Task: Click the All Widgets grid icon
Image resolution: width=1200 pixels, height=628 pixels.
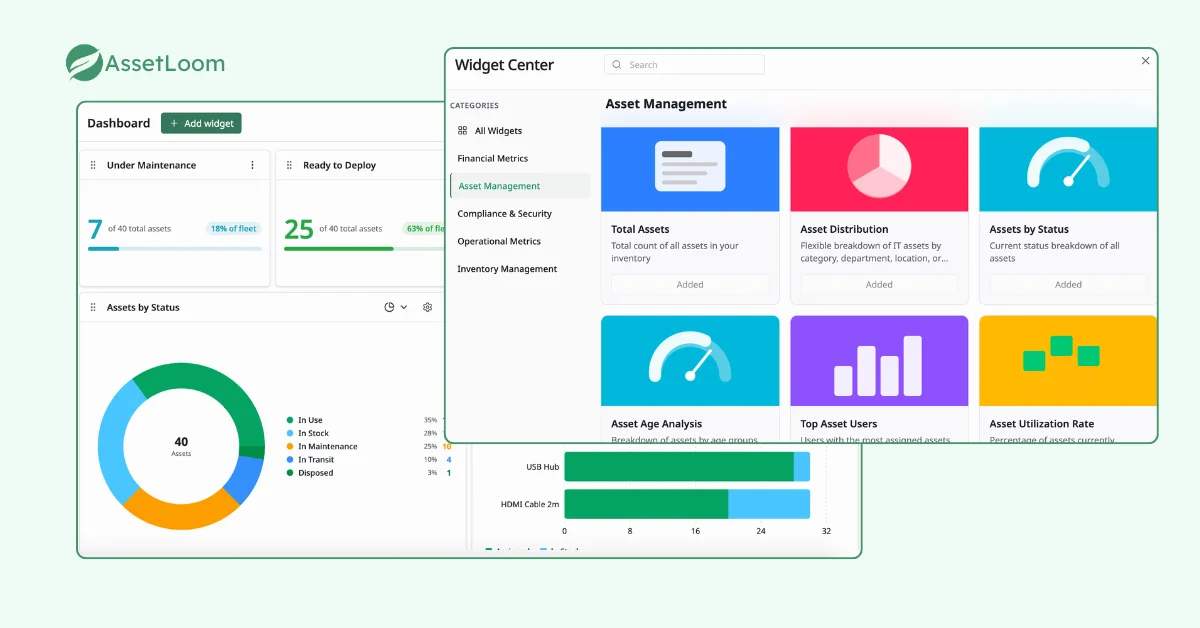Action: coord(462,131)
